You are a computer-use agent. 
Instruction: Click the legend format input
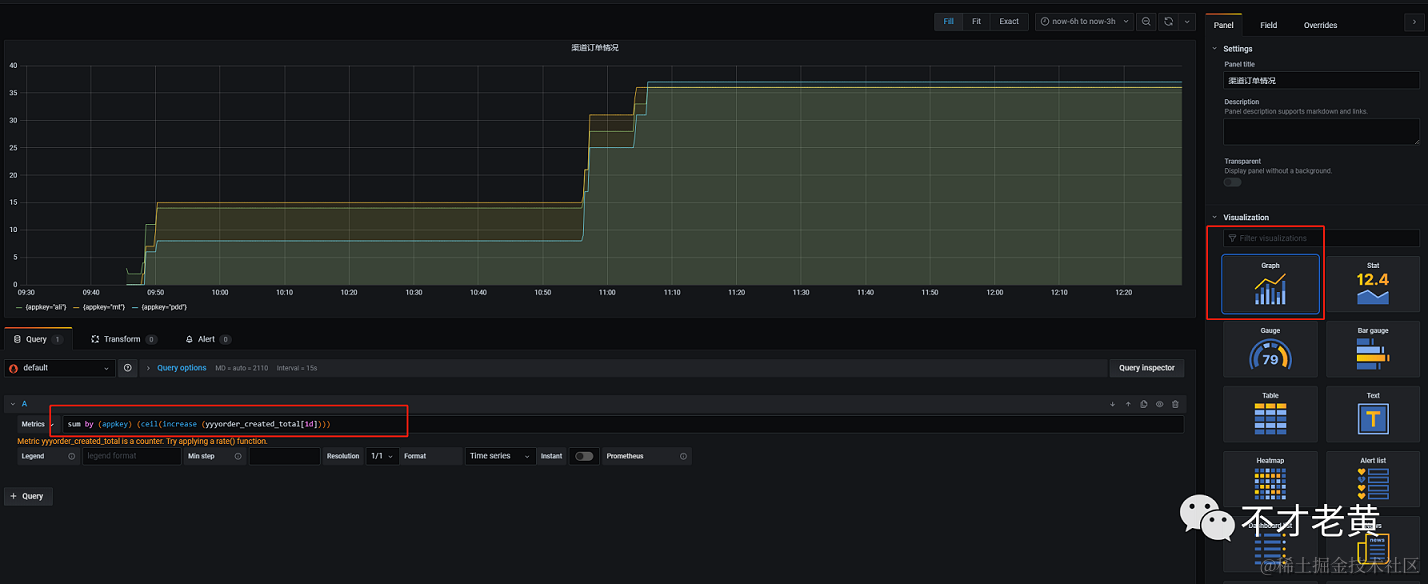131,456
